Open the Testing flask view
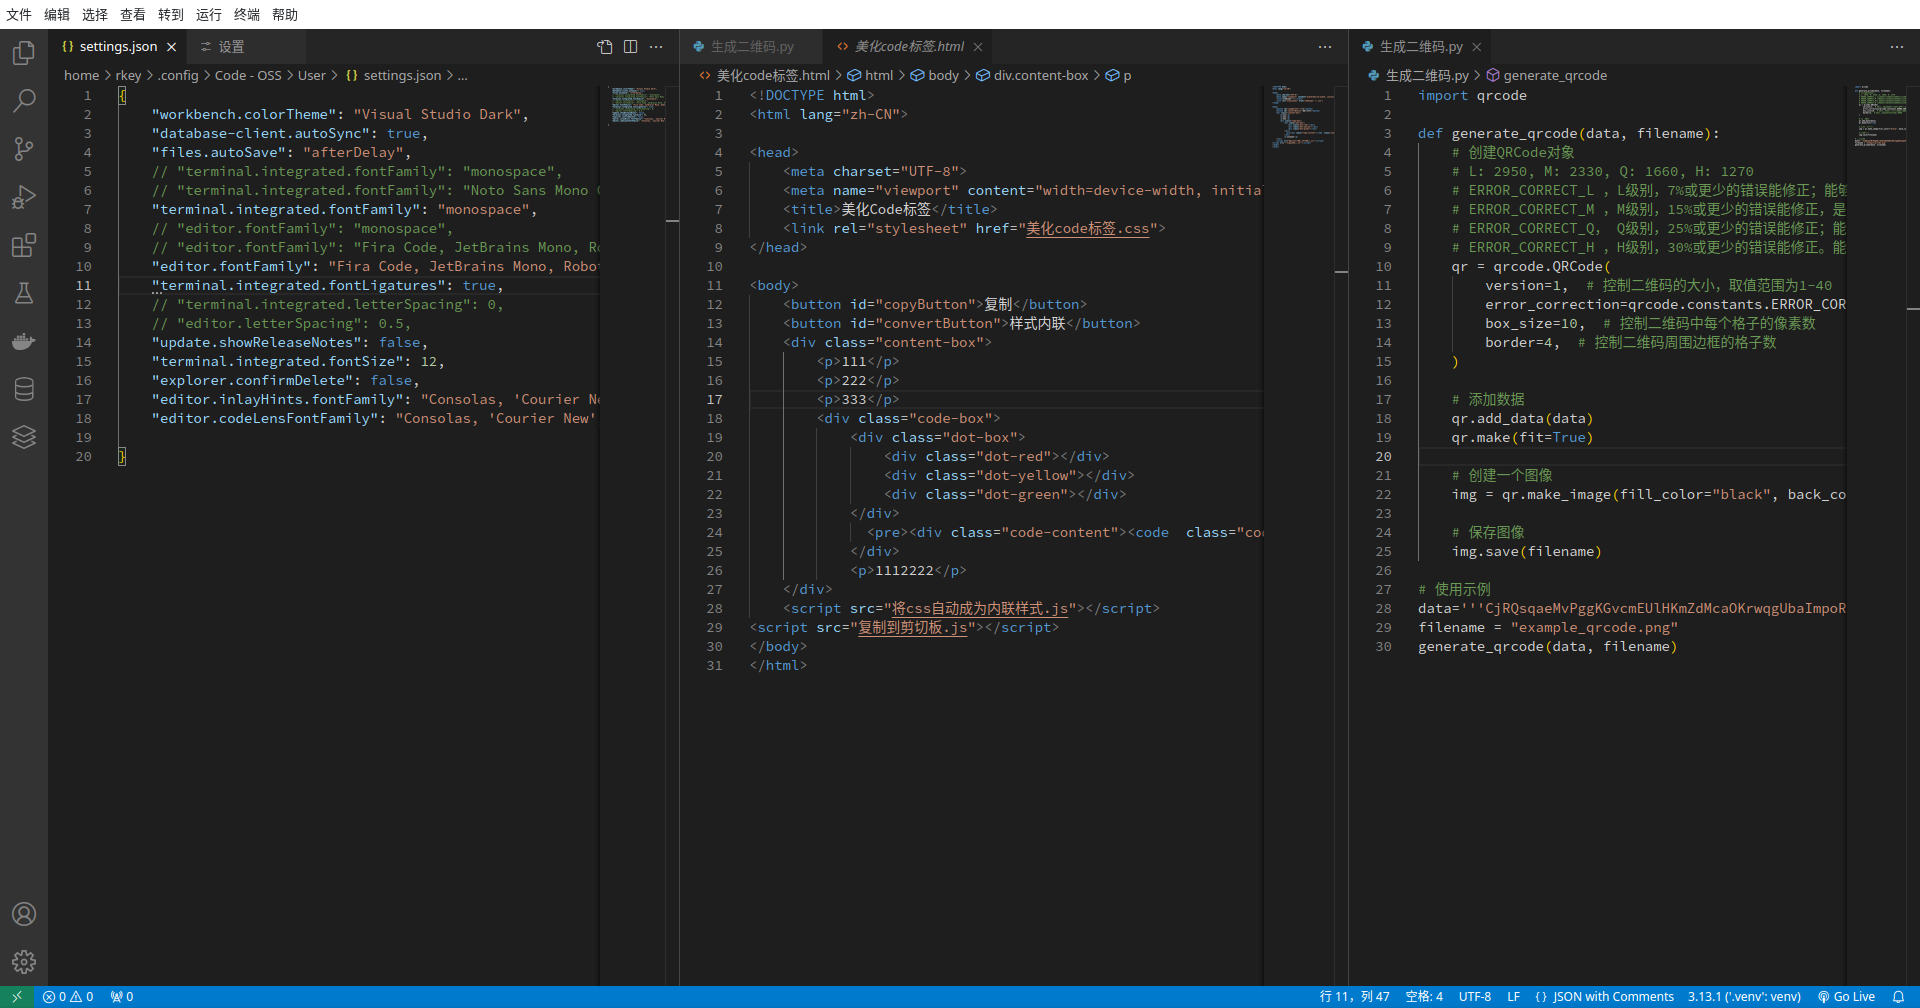Viewport: 1920px width, 1008px height. pos(24,293)
